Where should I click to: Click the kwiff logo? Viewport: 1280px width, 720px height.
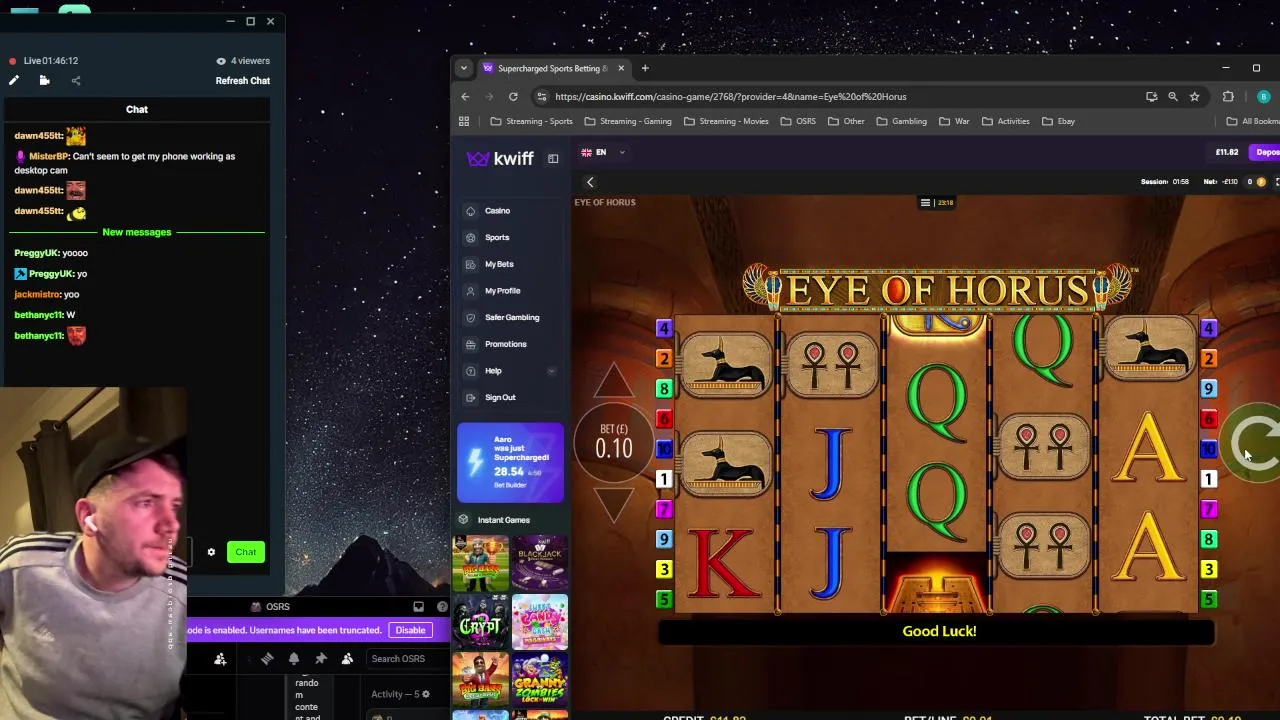(500, 159)
